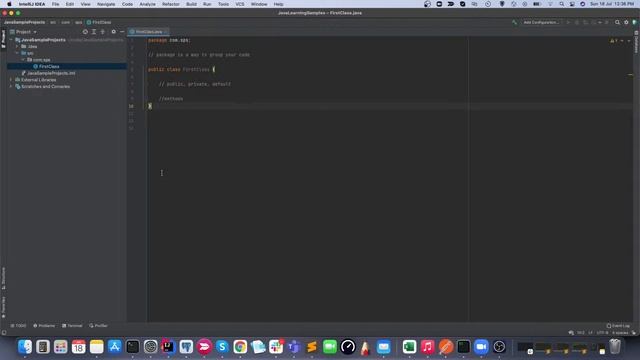Open the Favorites side tool window
This screenshot has width=640, height=360.
coord(3,307)
